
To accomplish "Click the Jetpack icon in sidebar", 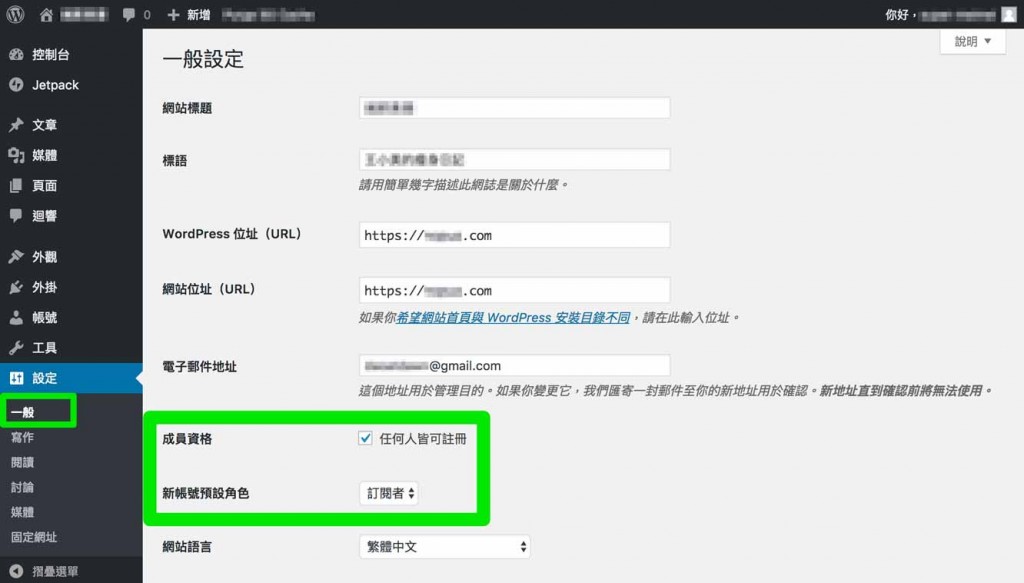I will pos(16,85).
